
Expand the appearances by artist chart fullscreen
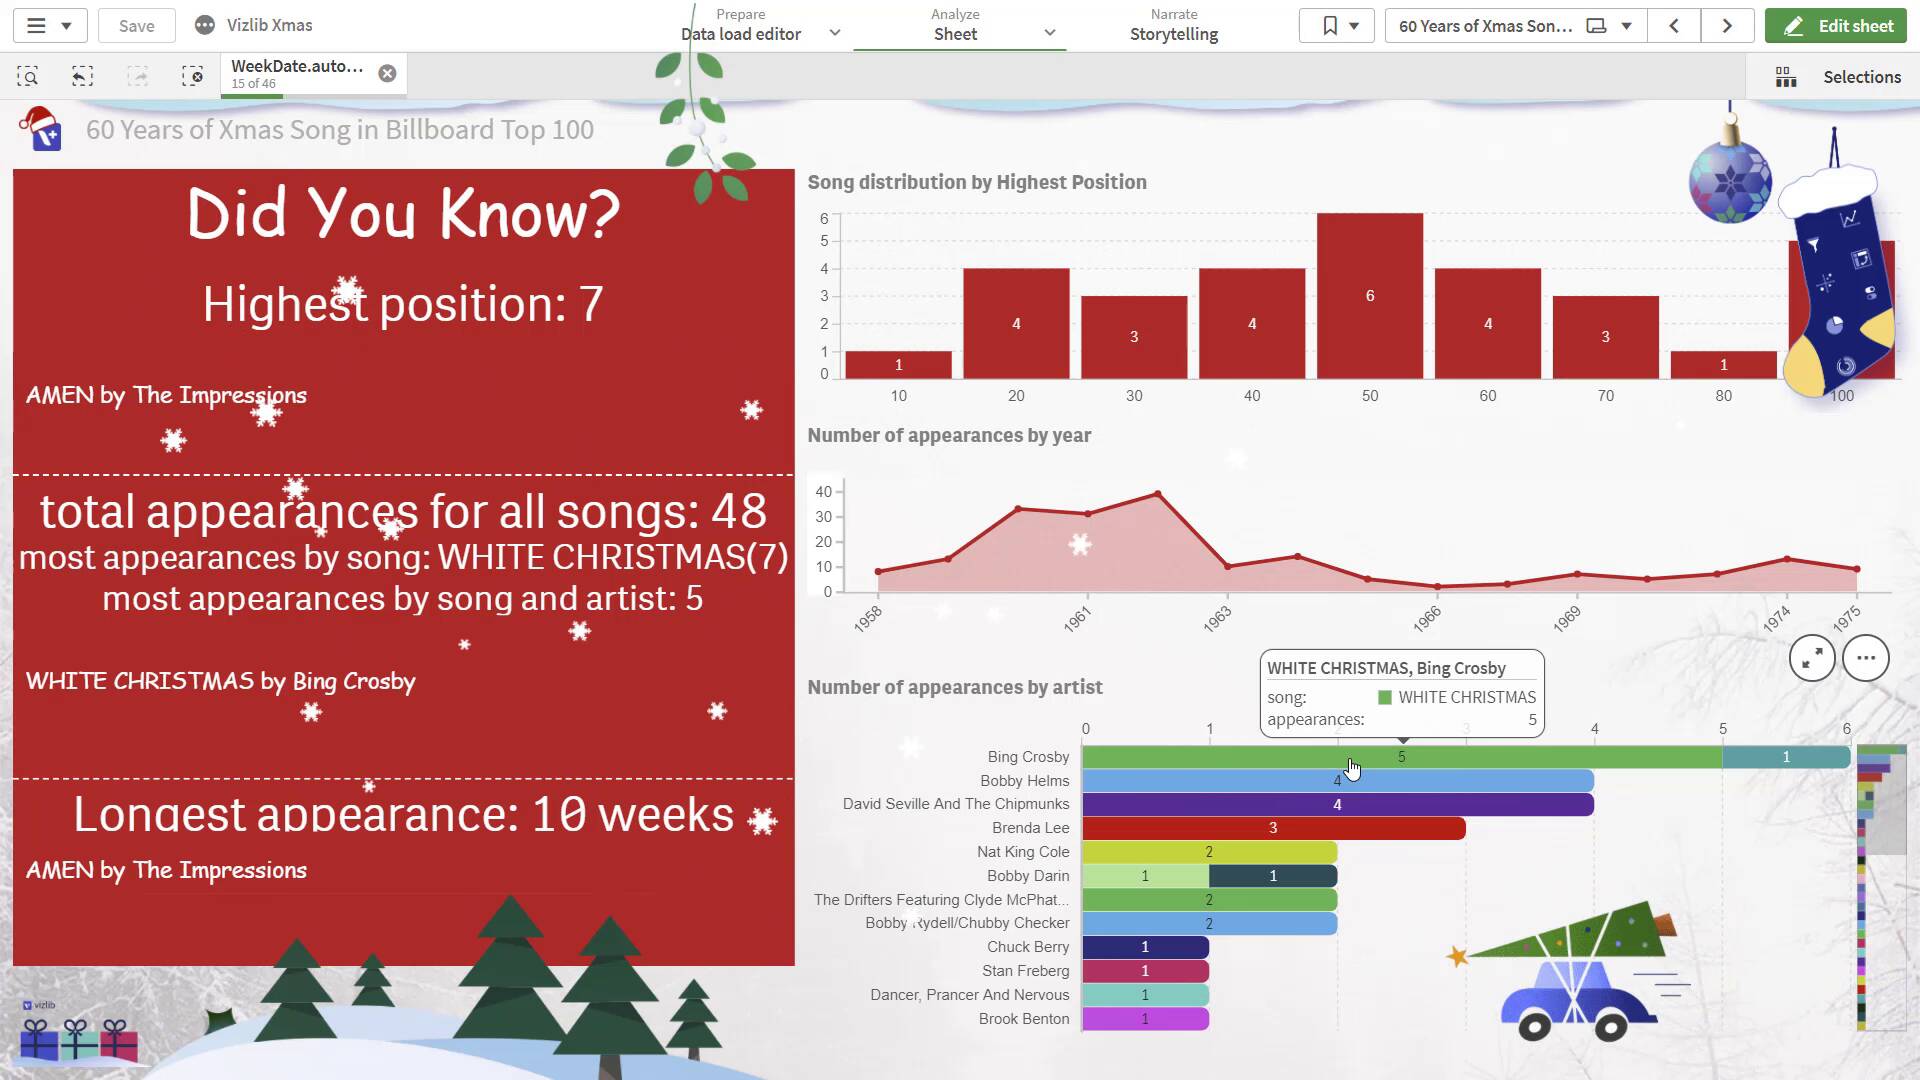pyautogui.click(x=1811, y=658)
